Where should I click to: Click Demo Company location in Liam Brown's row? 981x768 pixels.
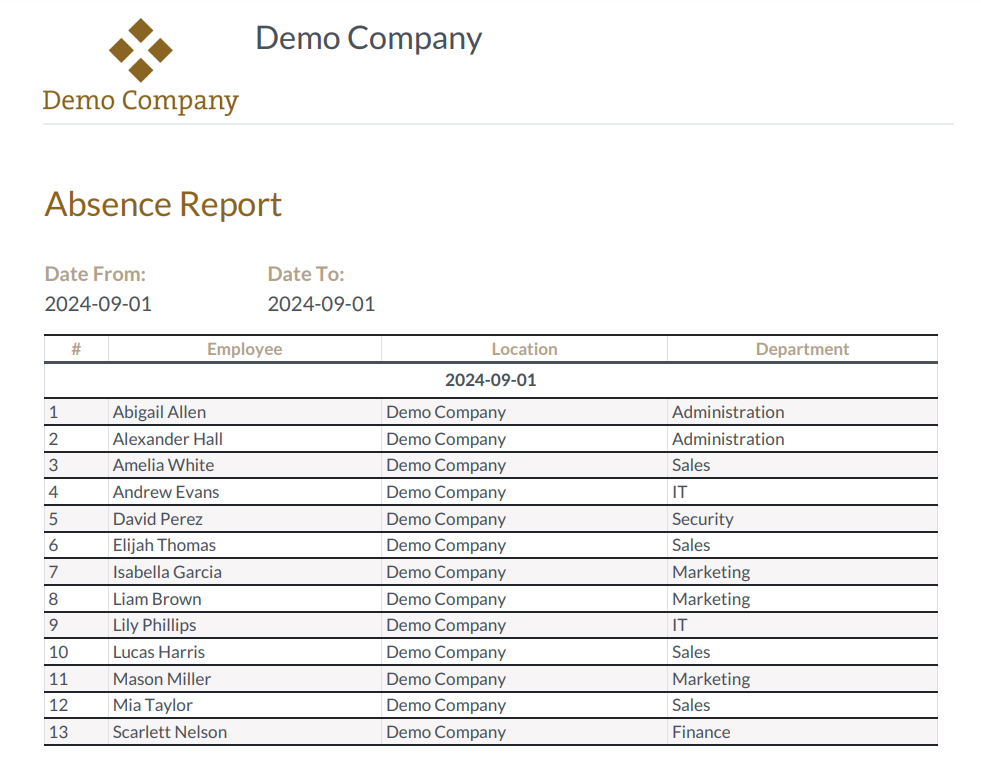(446, 599)
